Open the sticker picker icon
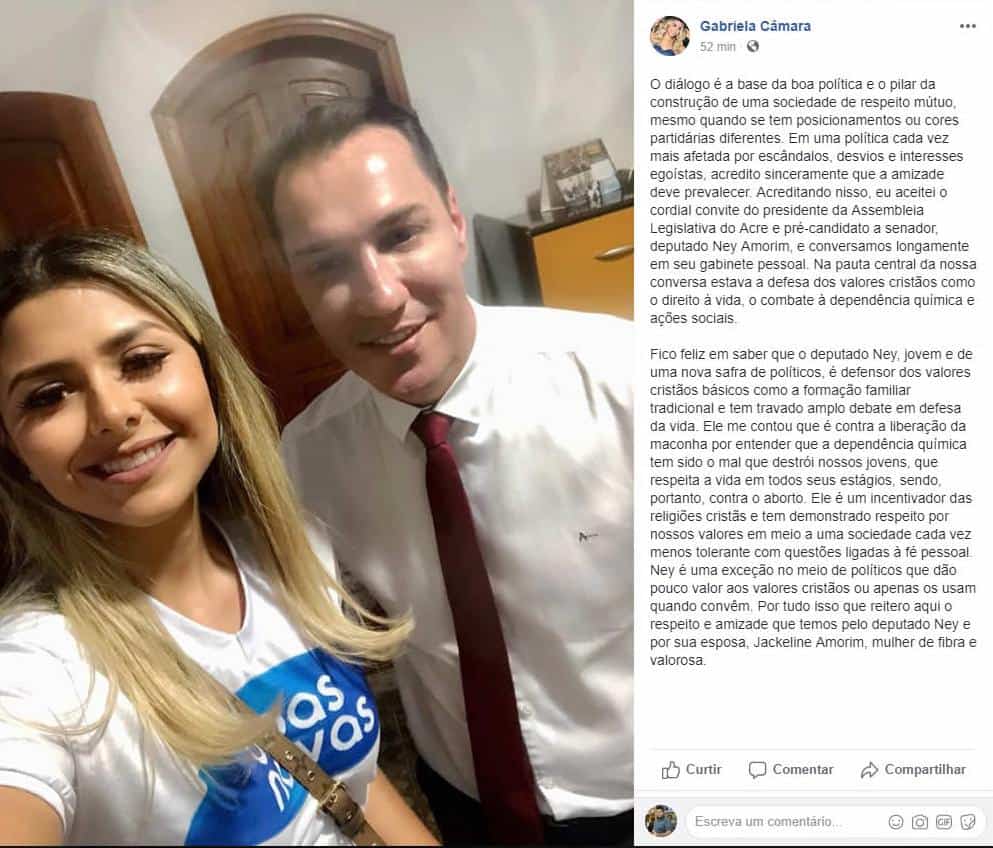Screen dimensions: 993x848 click(968, 822)
